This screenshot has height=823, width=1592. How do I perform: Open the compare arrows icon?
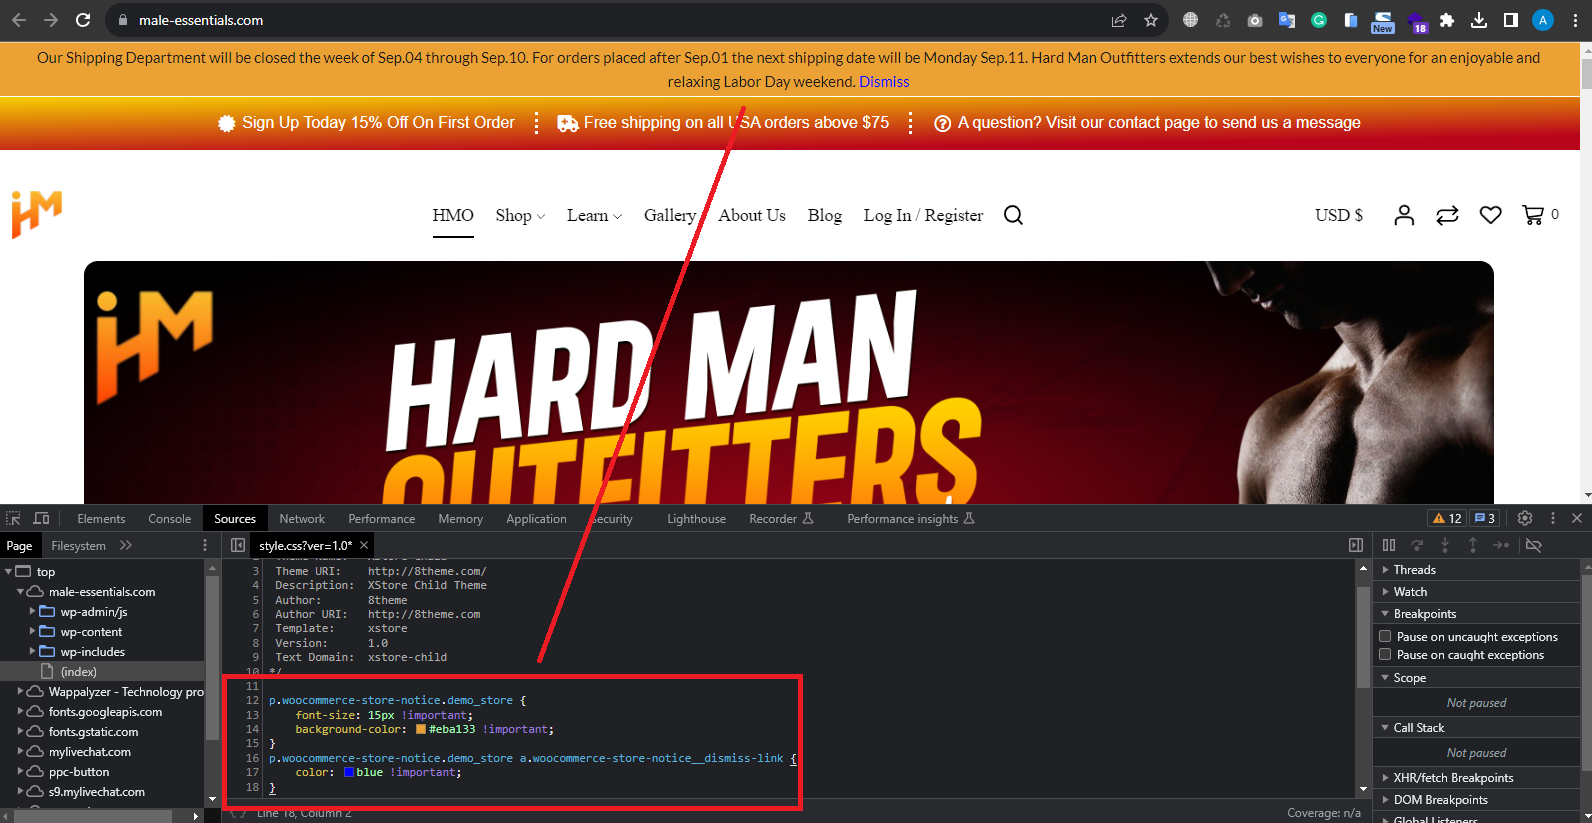point(1447,215)
